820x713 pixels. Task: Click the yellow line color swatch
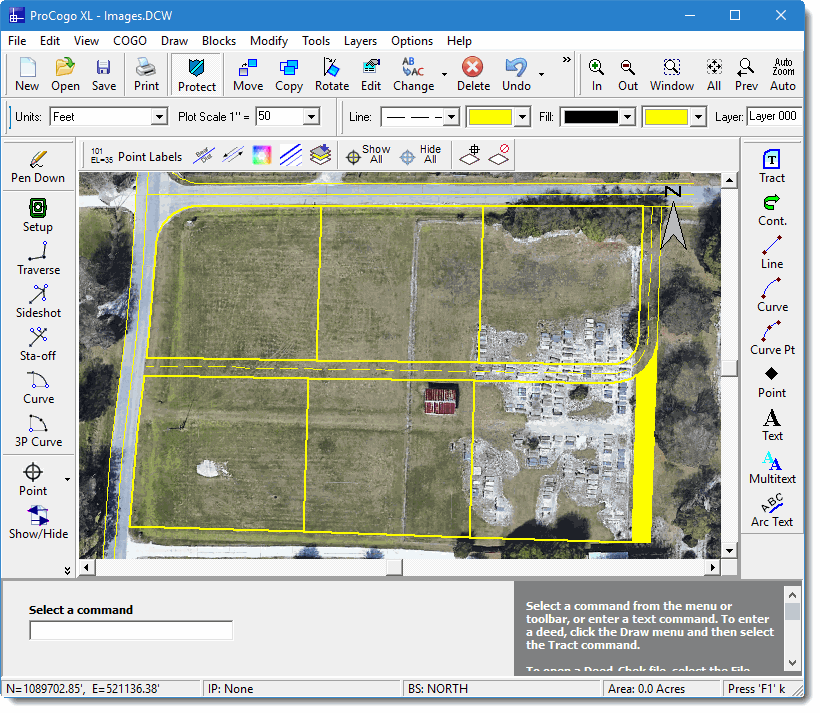(x=490, y=117)
